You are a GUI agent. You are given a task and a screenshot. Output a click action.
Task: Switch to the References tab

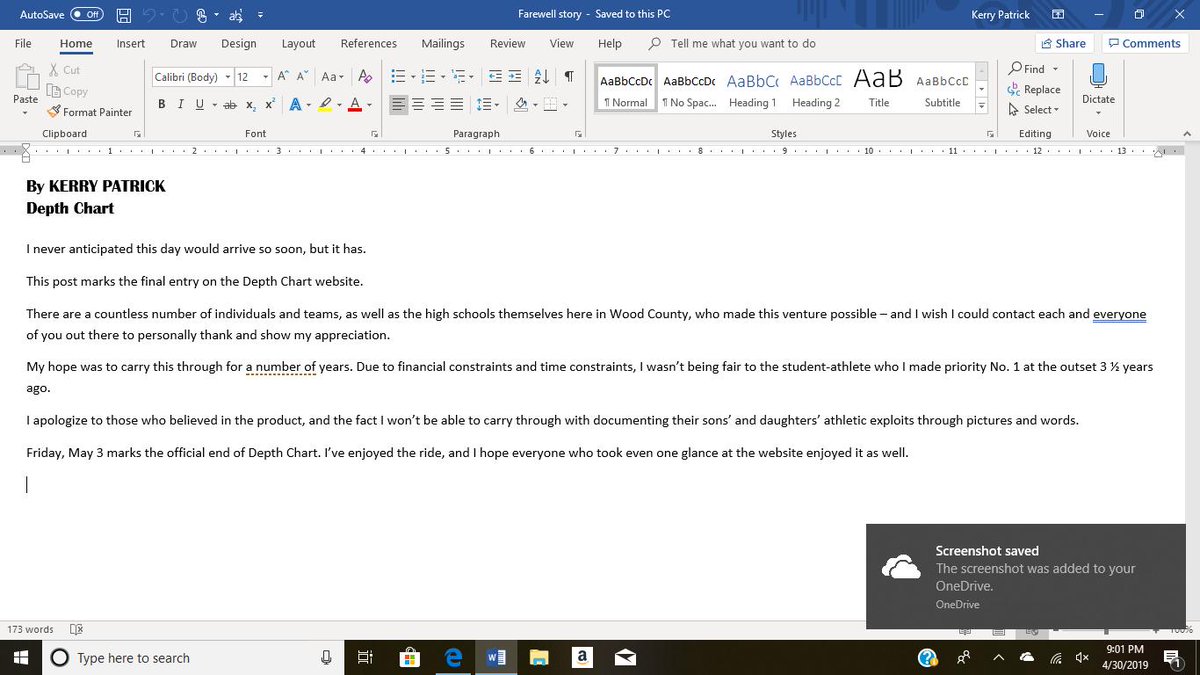point(369,43)
